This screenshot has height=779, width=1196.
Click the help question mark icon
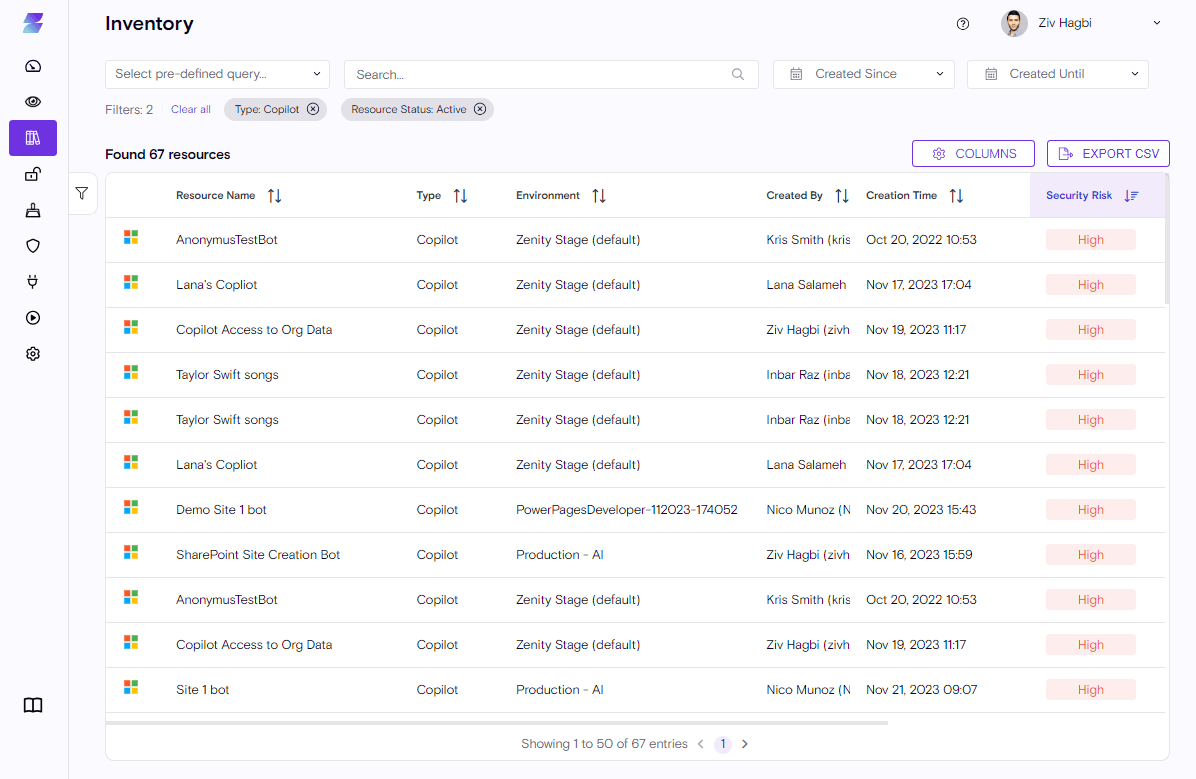963,24
